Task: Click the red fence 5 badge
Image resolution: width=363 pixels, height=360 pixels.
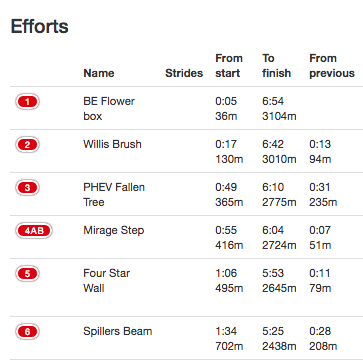Action: pyautogui.click(x=27, y=274)
